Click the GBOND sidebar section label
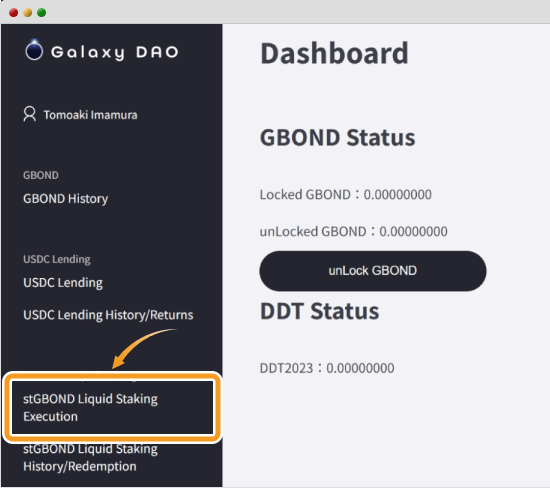The width and height of the screenshot is (550, 488). tap(41, 175)
